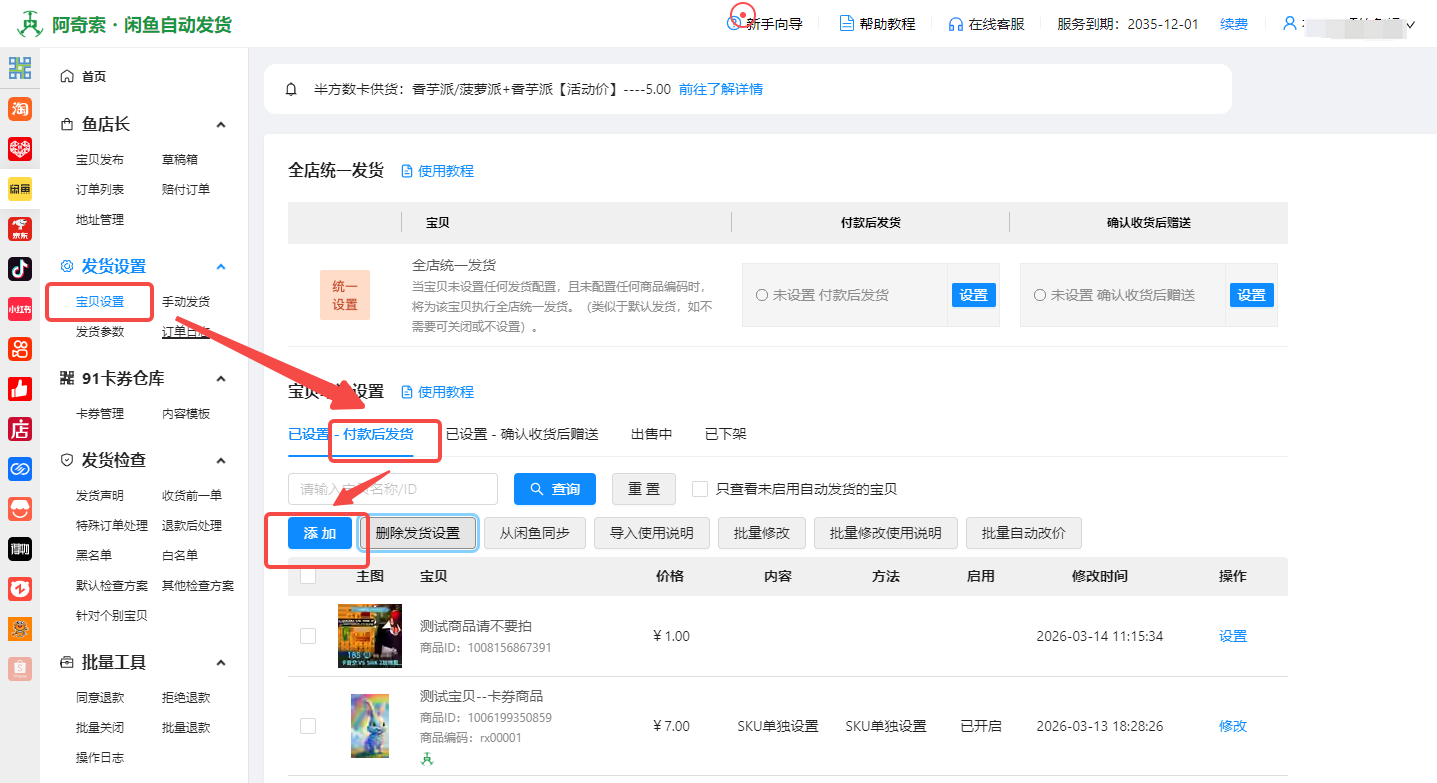Click the user avatar icon in the header
Screen dimensions: 1437x783
1290,23
